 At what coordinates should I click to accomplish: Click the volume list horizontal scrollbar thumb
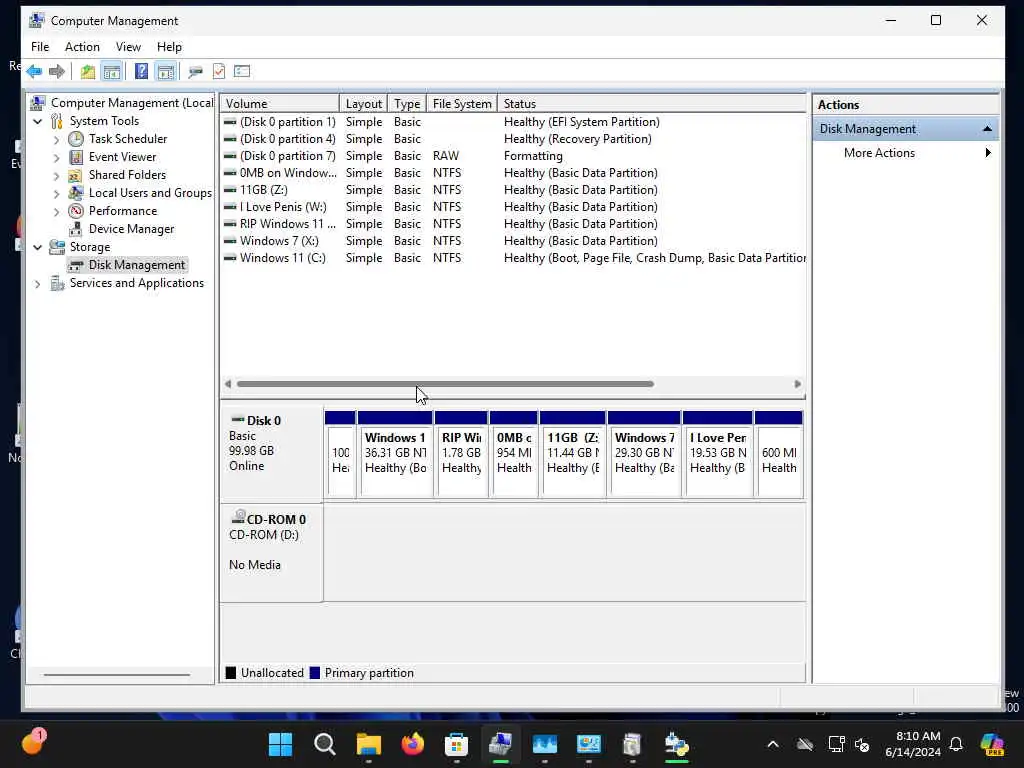click(445, 384)
